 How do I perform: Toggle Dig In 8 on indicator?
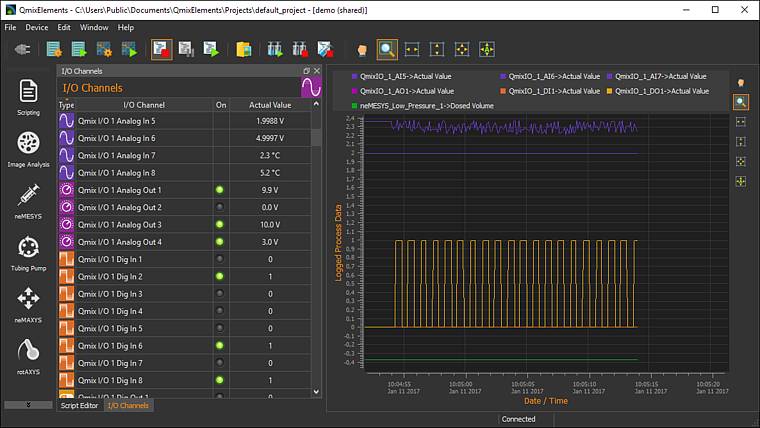point(220,380)
